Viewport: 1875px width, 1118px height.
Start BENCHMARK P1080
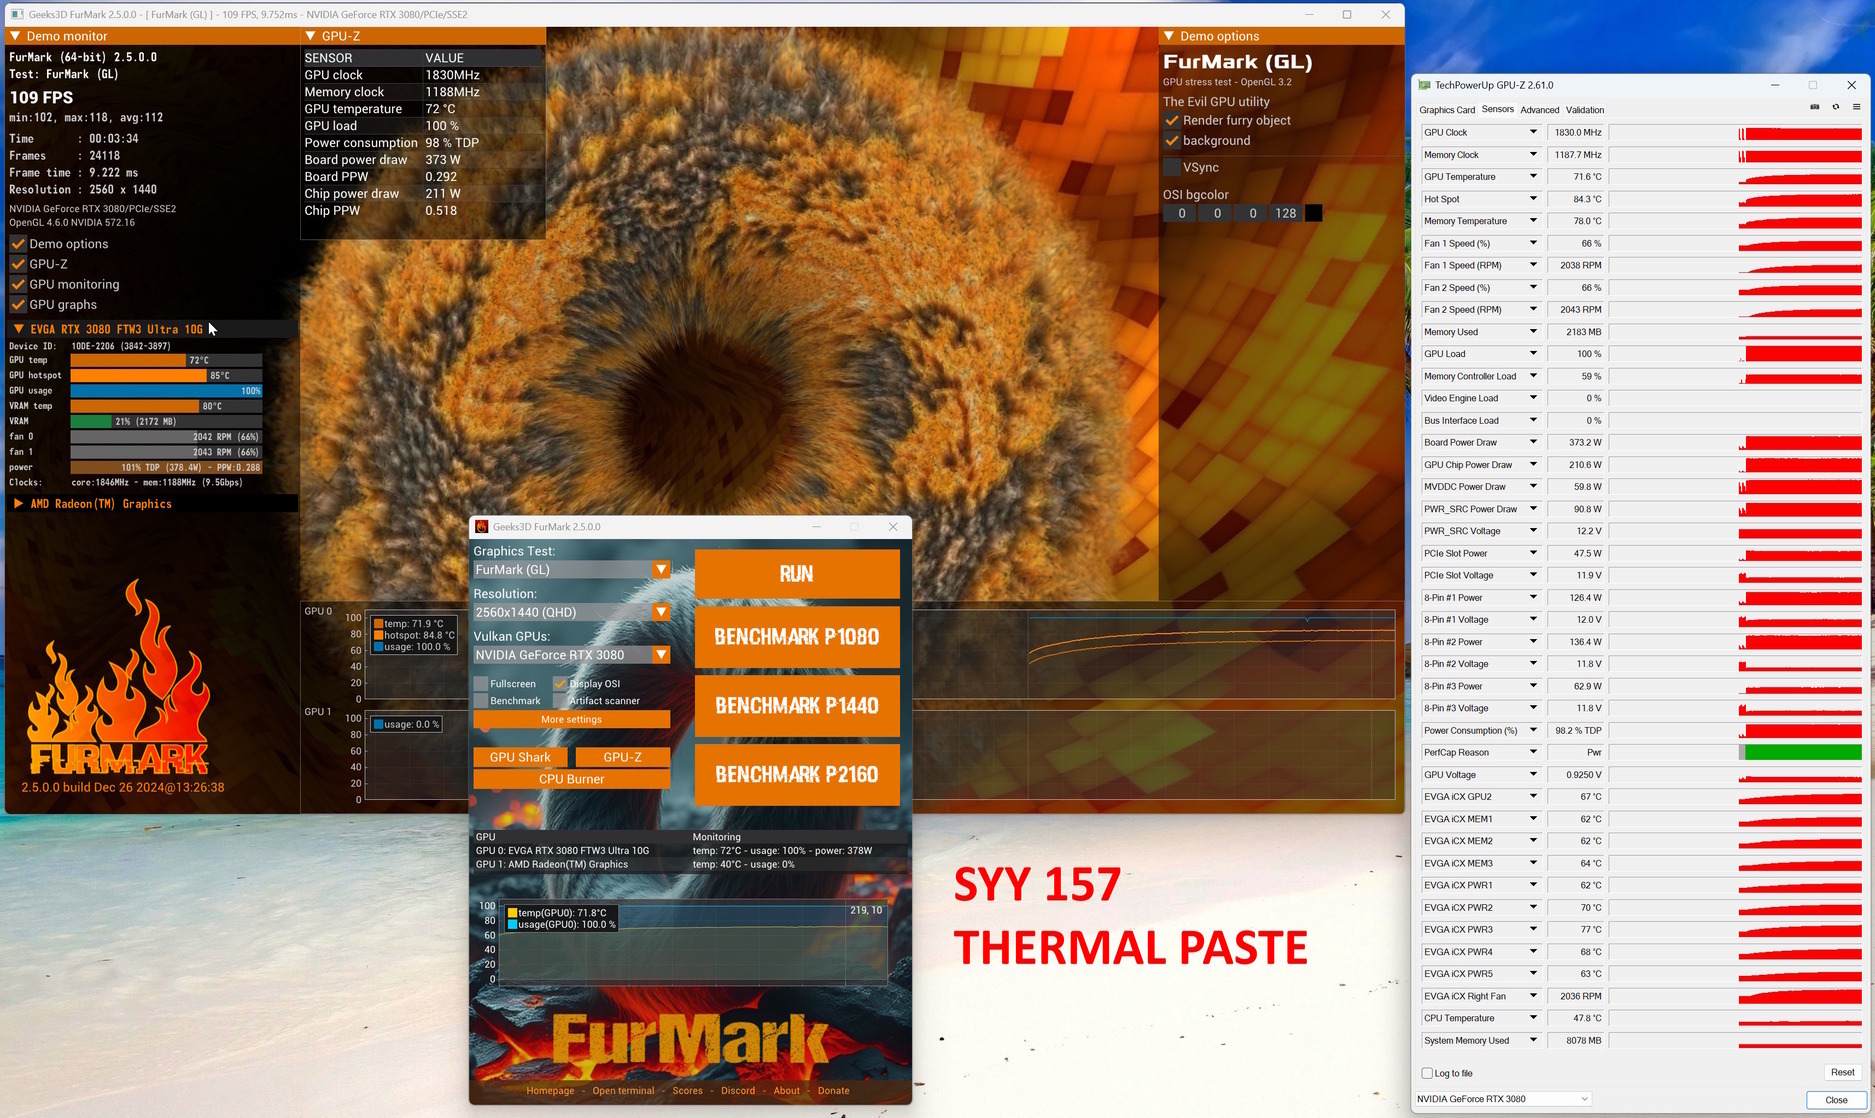coord(797,637)
